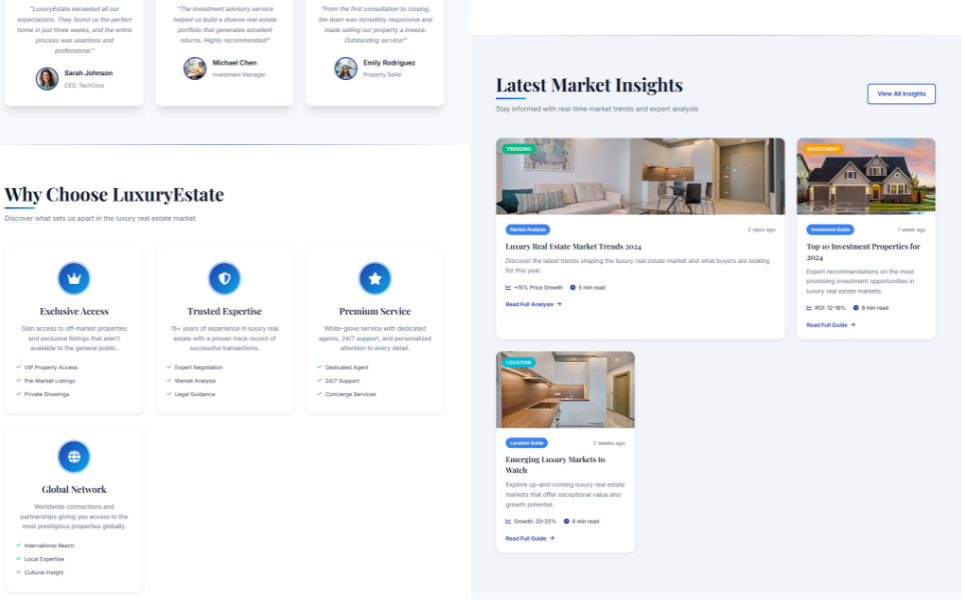The width and height of the screenshot is (965, 600).
Task: Click the globe icon for Global Network
Action: 74,457
